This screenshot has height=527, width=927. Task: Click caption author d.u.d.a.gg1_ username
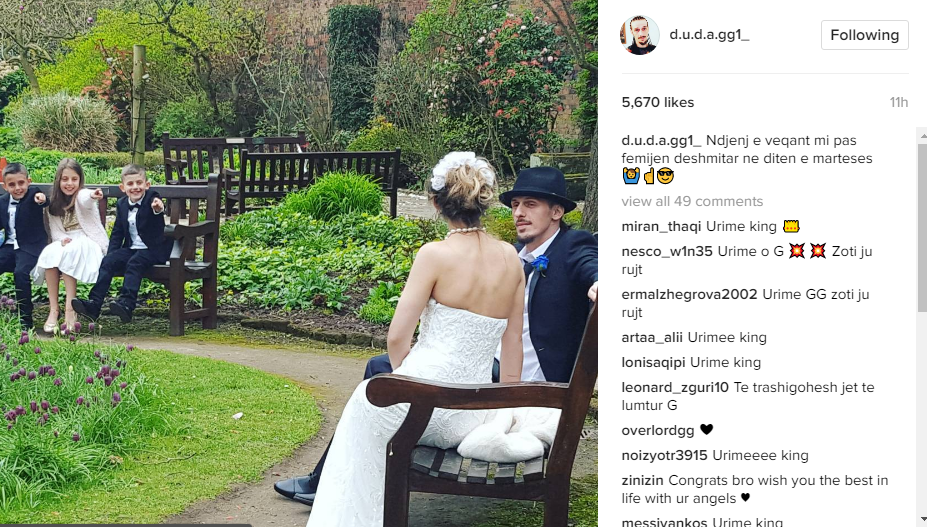pos(661,141)
